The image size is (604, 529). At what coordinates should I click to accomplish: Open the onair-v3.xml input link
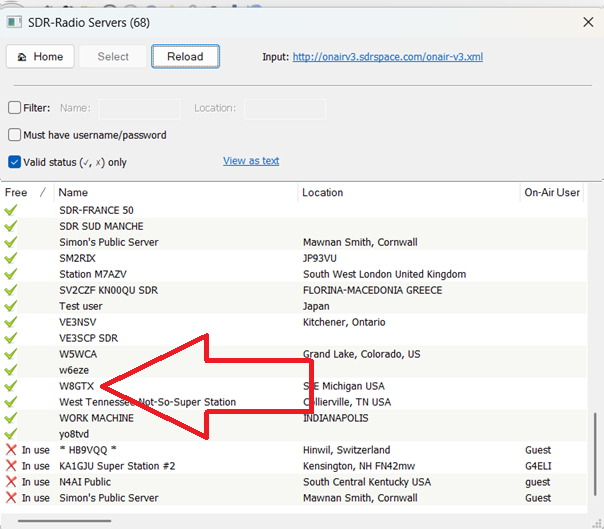(388, 57)
